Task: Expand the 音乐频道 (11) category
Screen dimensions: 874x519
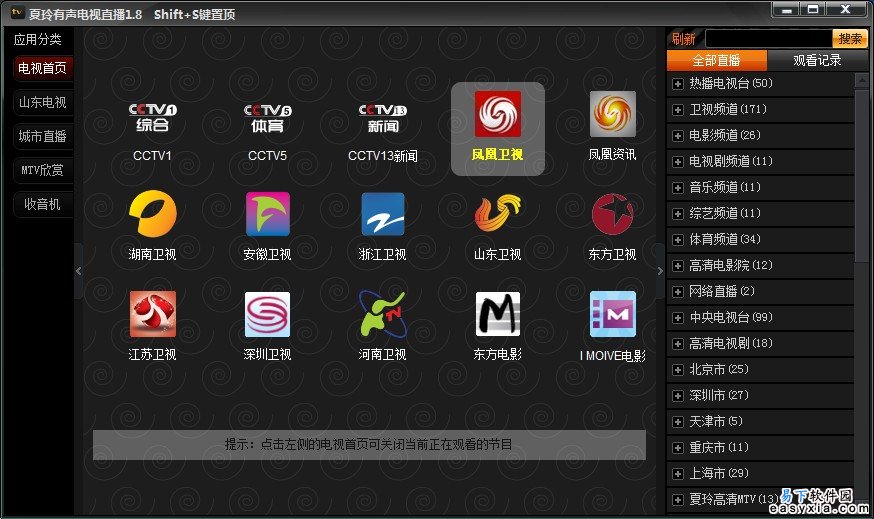Action: point(677,188)
